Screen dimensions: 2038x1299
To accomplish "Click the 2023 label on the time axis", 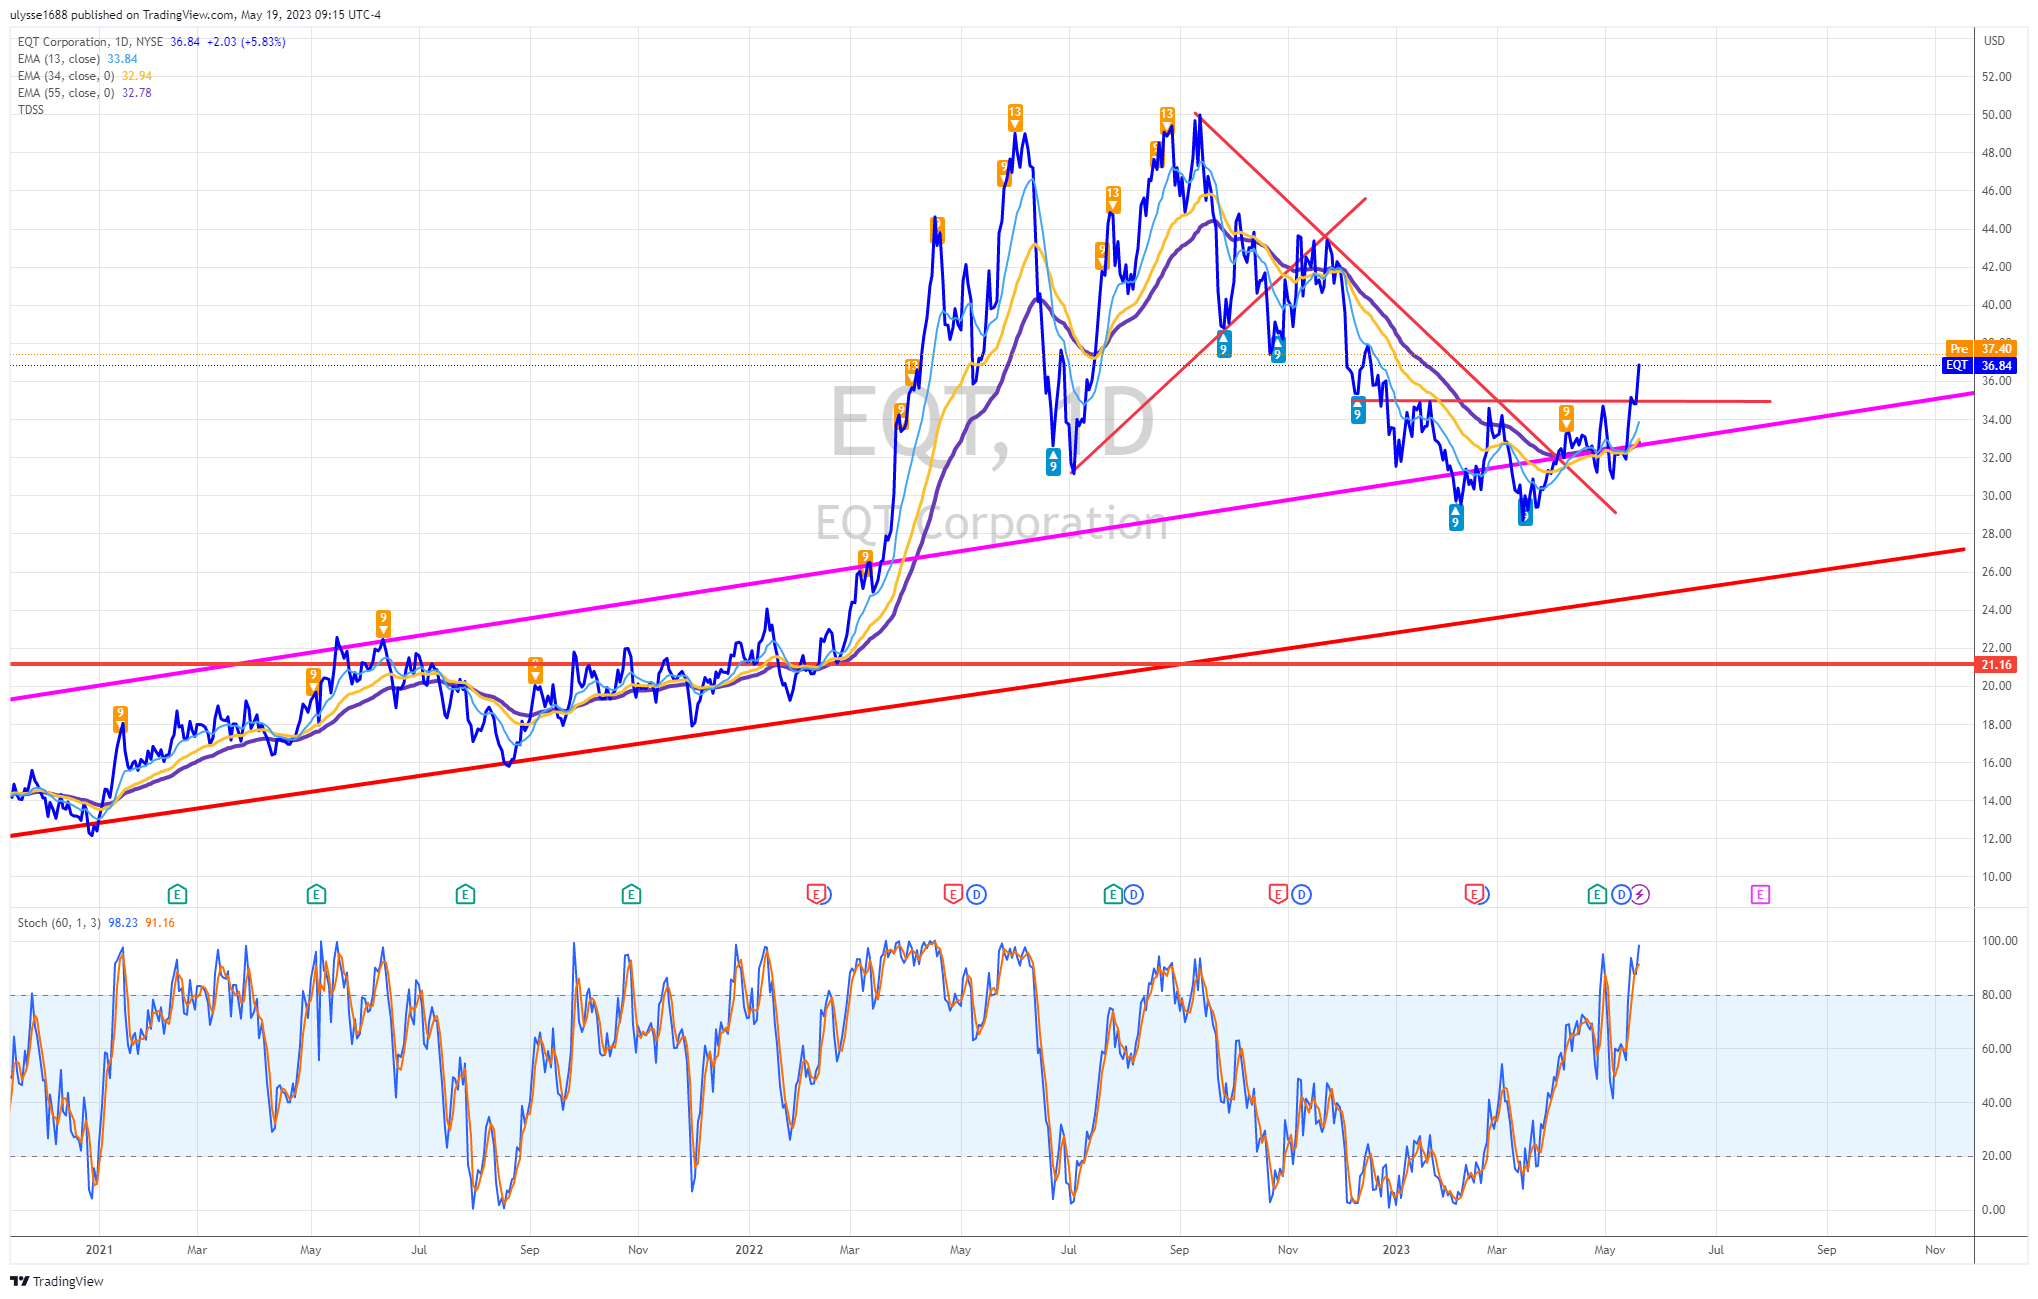I will [x=1396, y=1250].
